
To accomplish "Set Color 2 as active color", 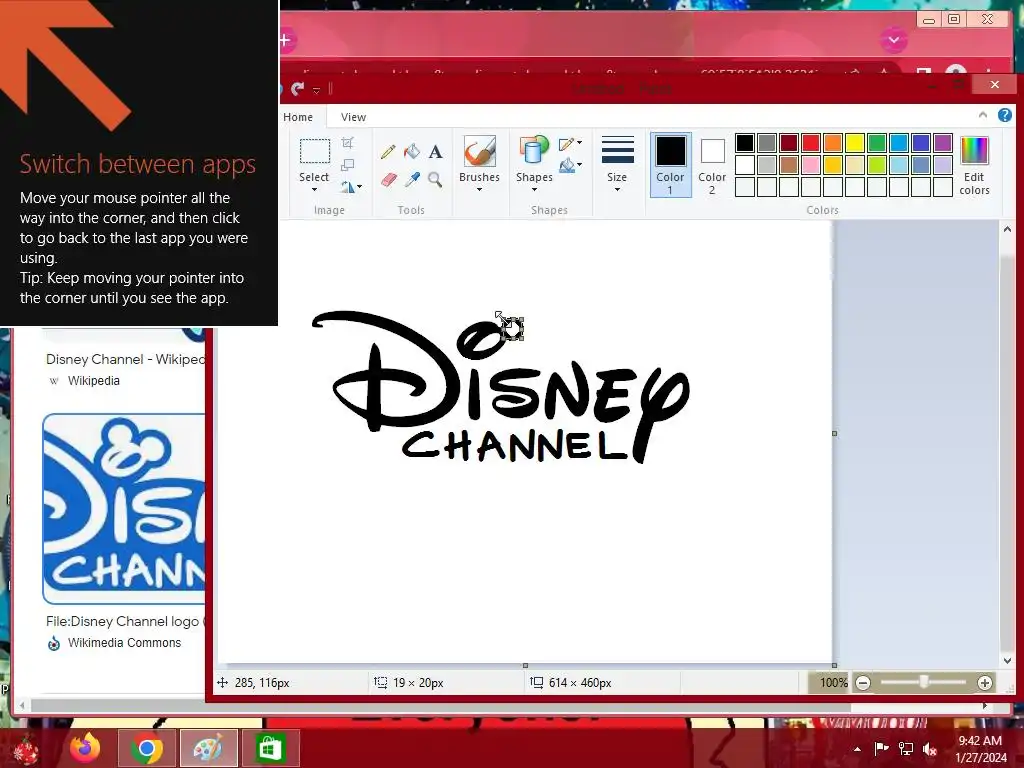I will tap(712, 165).
